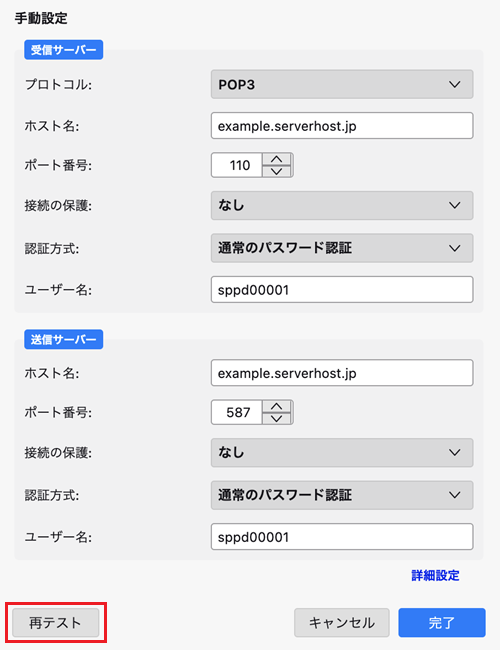Open outgoing 認証方式 password authentication dropdown
The width and height of the screenshot is (500, 650).
pyautogui.click(x=342, y=495)
